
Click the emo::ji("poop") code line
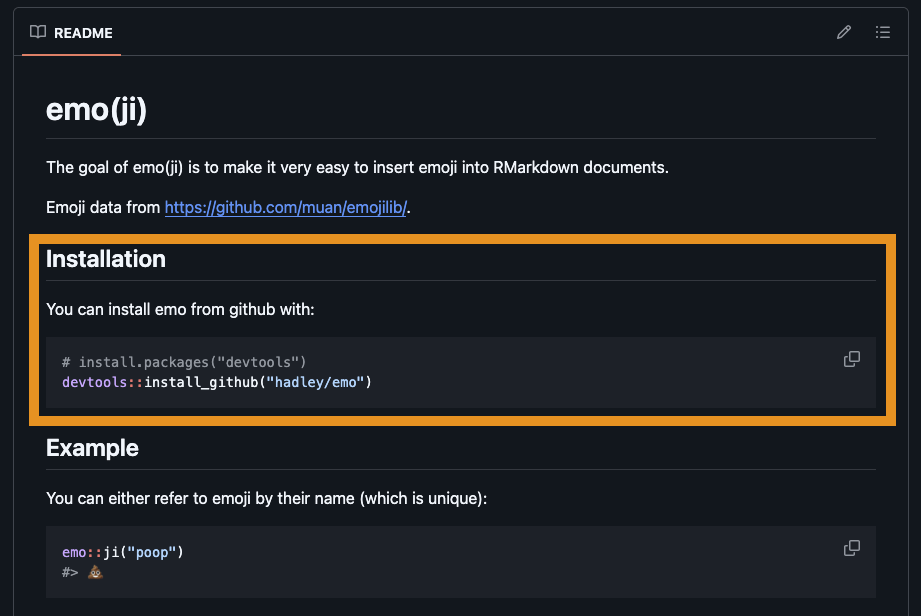123,552
